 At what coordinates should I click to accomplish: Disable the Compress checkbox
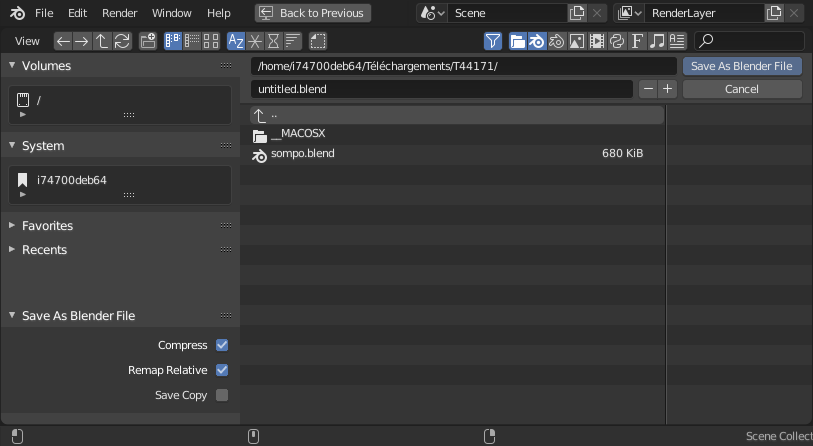(x=222, y=345)
